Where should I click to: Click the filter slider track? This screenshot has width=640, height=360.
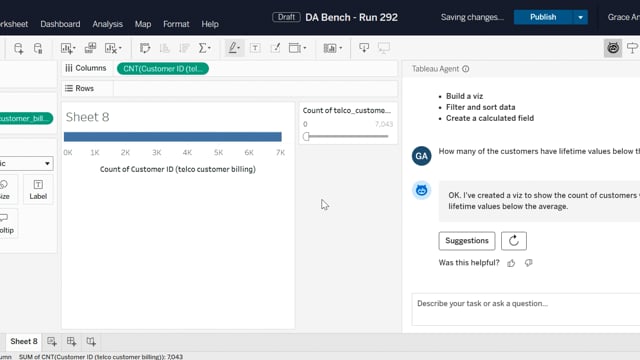click(x=347, y=136)
